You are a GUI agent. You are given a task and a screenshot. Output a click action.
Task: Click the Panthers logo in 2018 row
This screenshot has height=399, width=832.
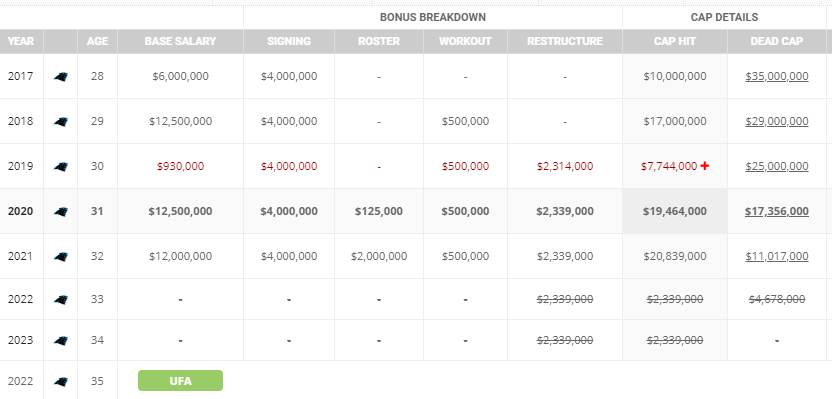tap(60, 122)
